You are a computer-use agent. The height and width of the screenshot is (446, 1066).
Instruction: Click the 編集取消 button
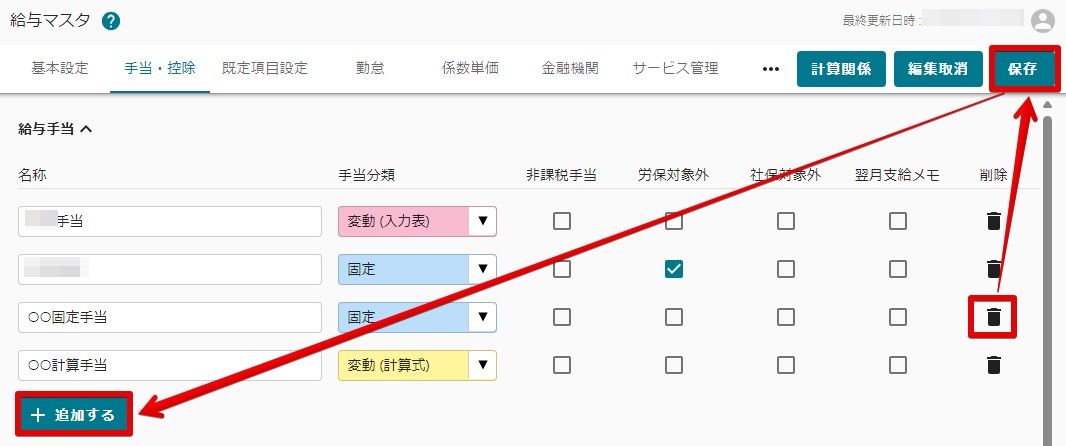tap(938, 69)
